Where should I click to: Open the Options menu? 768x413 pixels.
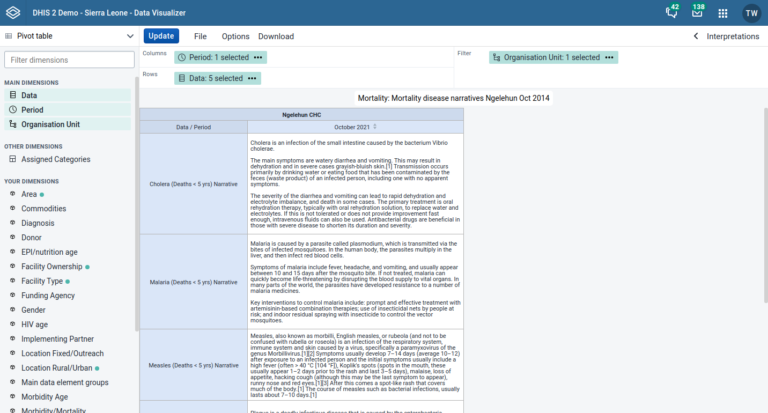[x=235, y=36]
